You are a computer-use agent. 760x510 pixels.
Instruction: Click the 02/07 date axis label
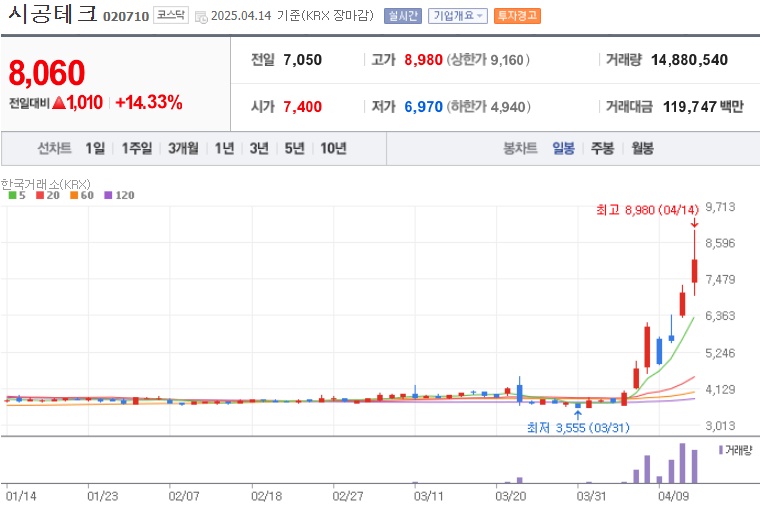184,496
